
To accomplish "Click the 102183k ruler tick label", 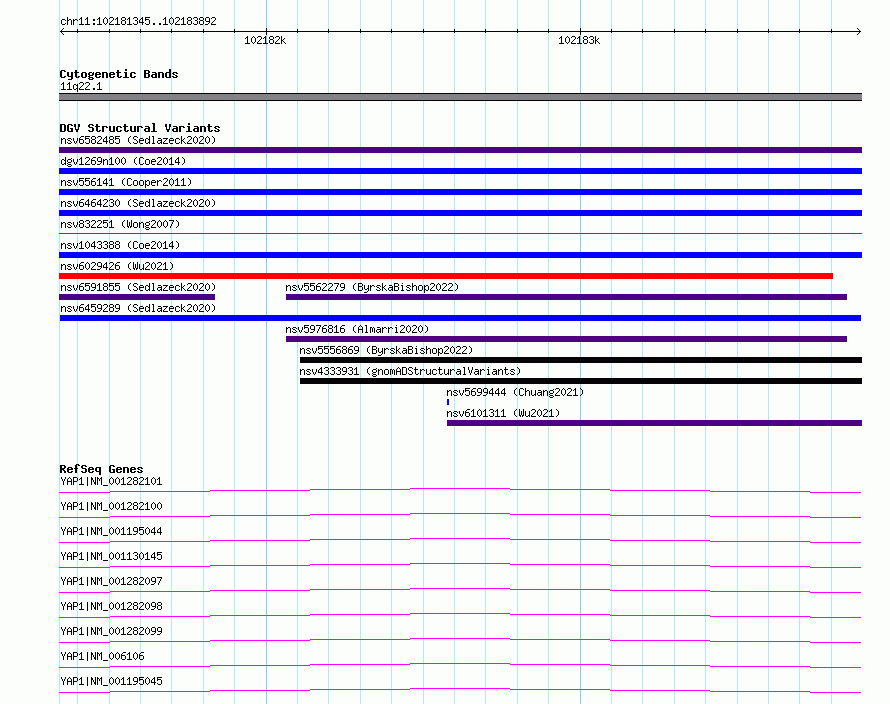I will (x=578, y=40).
